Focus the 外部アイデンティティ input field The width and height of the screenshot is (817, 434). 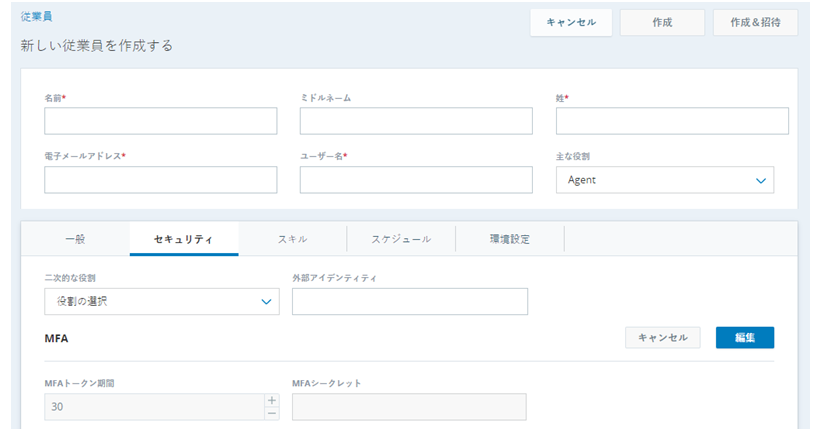point(410,301)
